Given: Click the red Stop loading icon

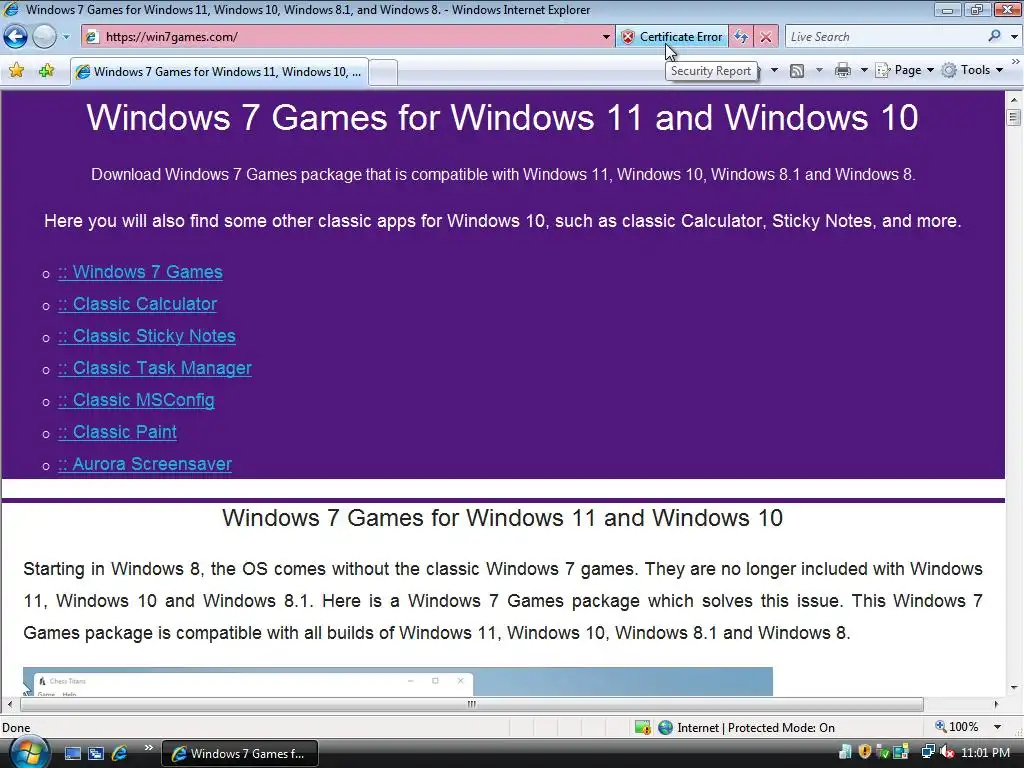Looking at the screenshot, I should coord(765,37).
